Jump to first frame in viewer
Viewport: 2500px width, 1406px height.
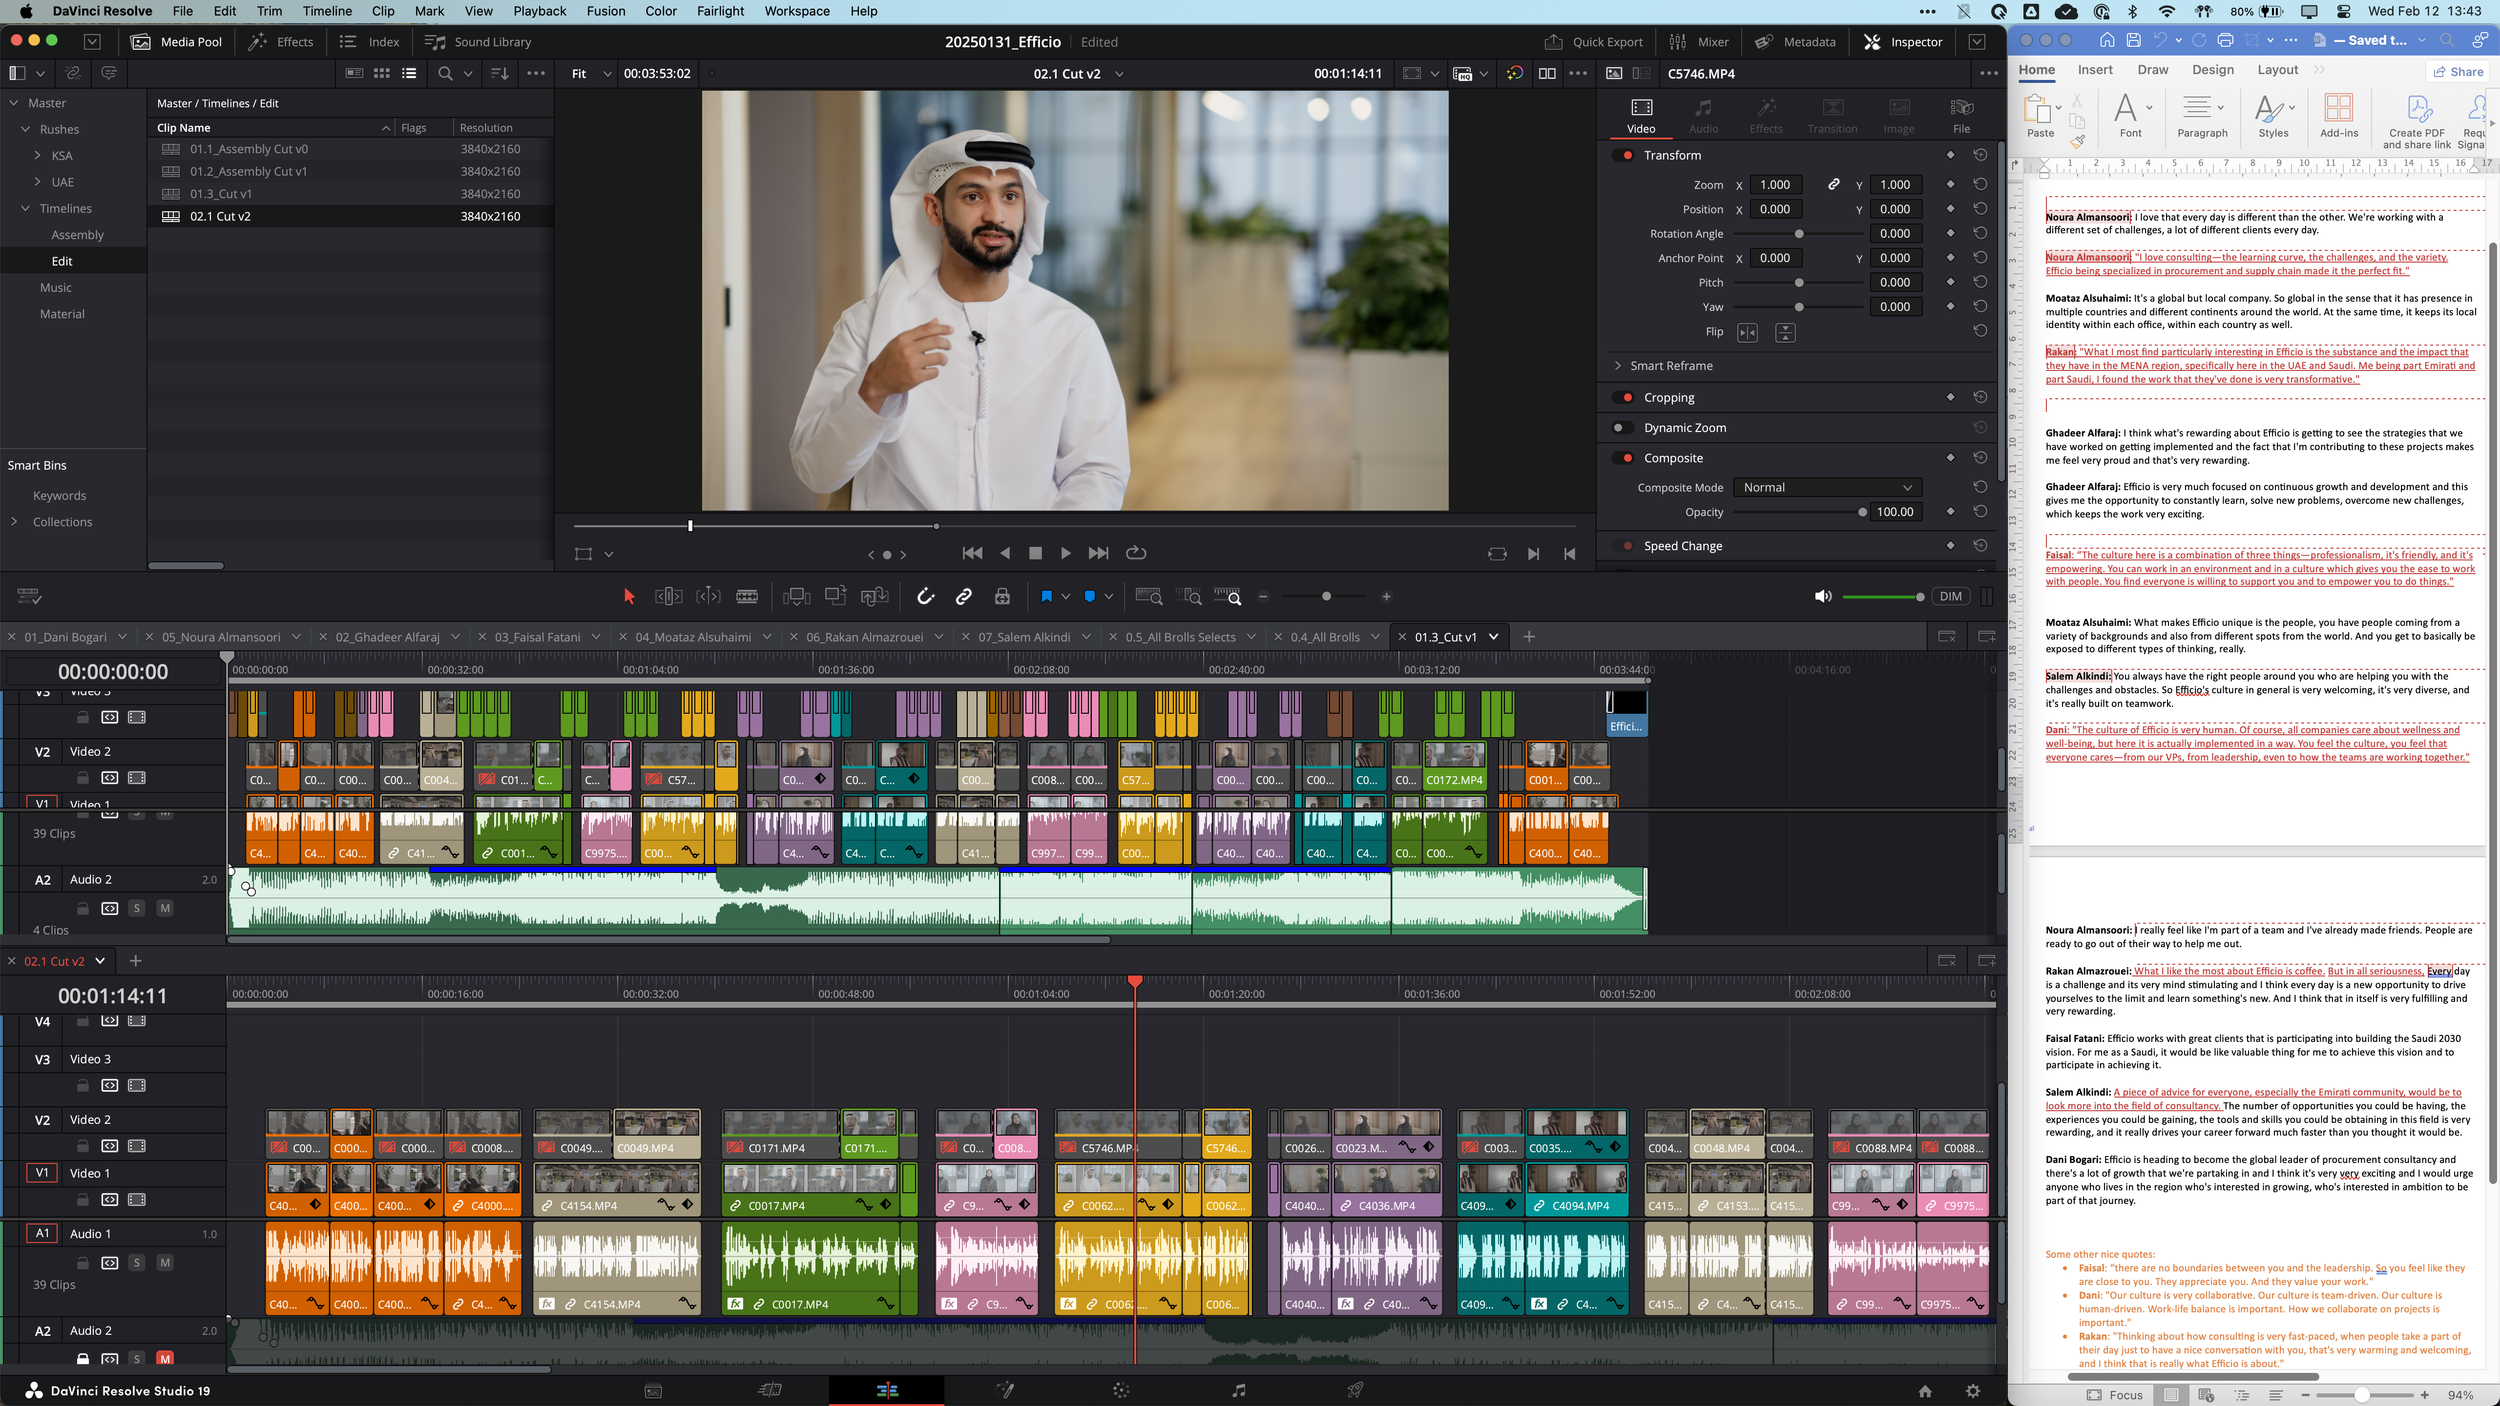tap(971, 553)
